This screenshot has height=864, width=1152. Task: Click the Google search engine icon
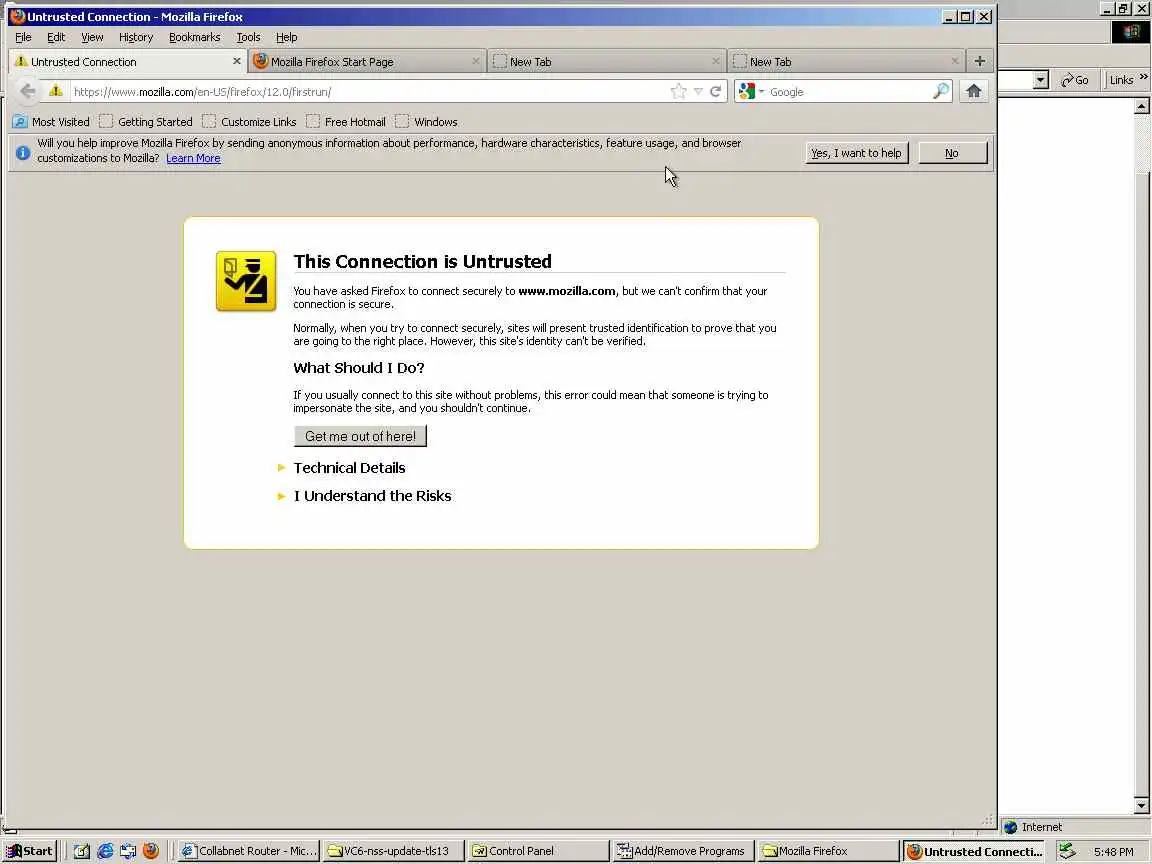coord(747,91)
